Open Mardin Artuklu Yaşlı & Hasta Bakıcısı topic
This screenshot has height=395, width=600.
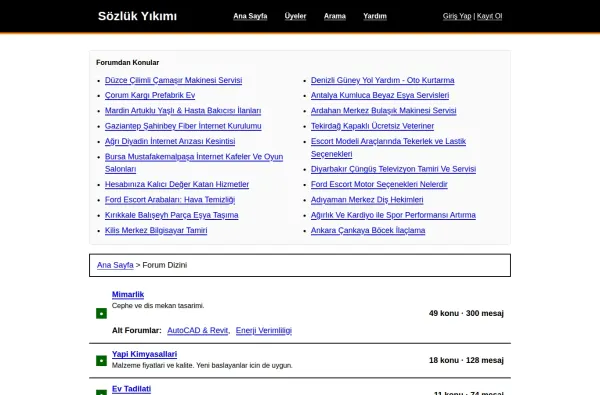pyautogui.click(x=183, y=111)
